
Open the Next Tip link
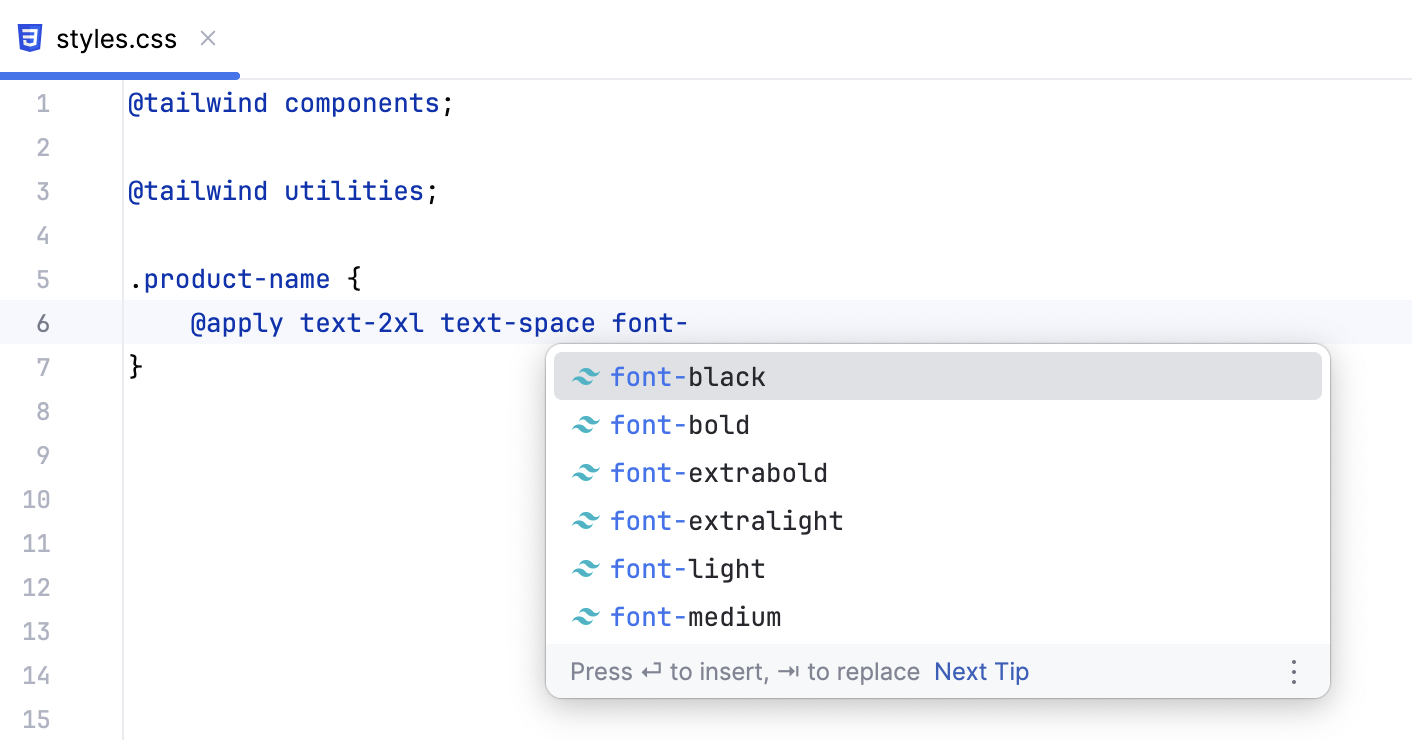point(981,672)
